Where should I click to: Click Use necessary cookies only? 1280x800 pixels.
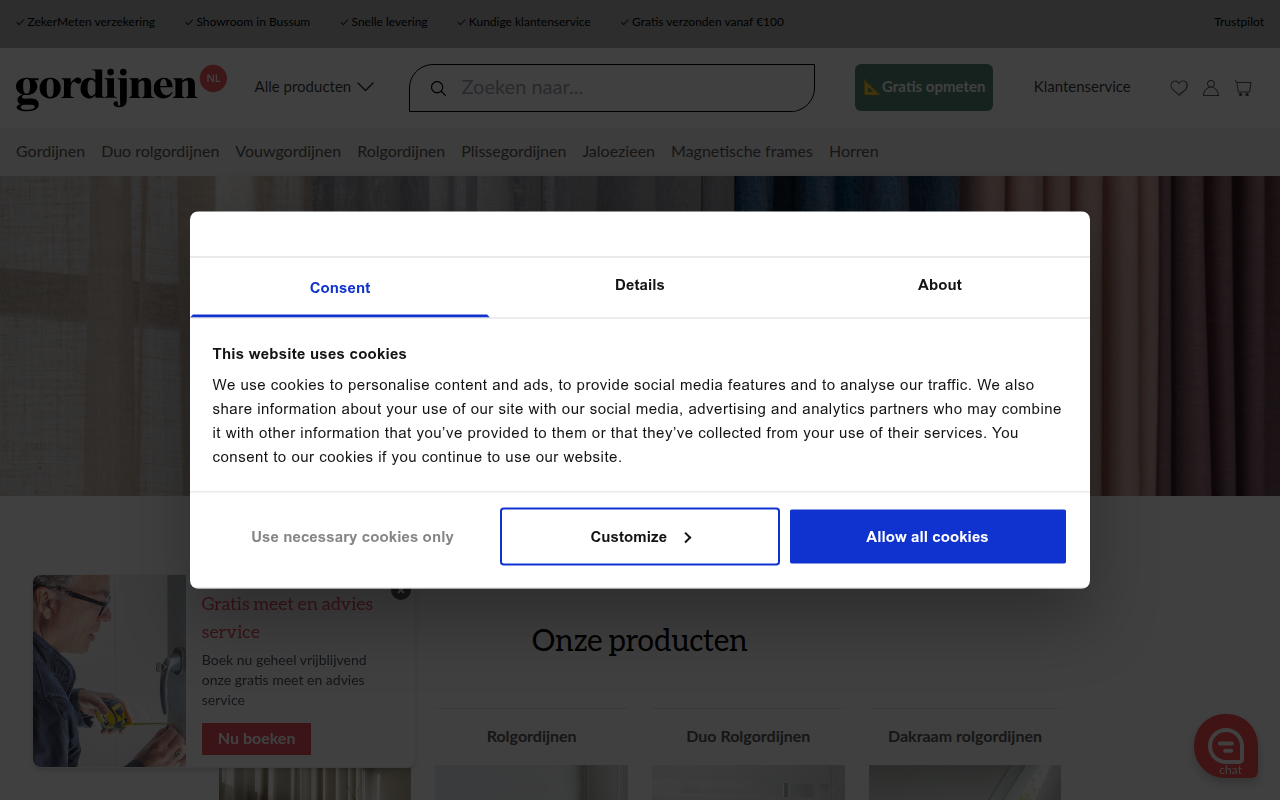[x=352, y=537]
